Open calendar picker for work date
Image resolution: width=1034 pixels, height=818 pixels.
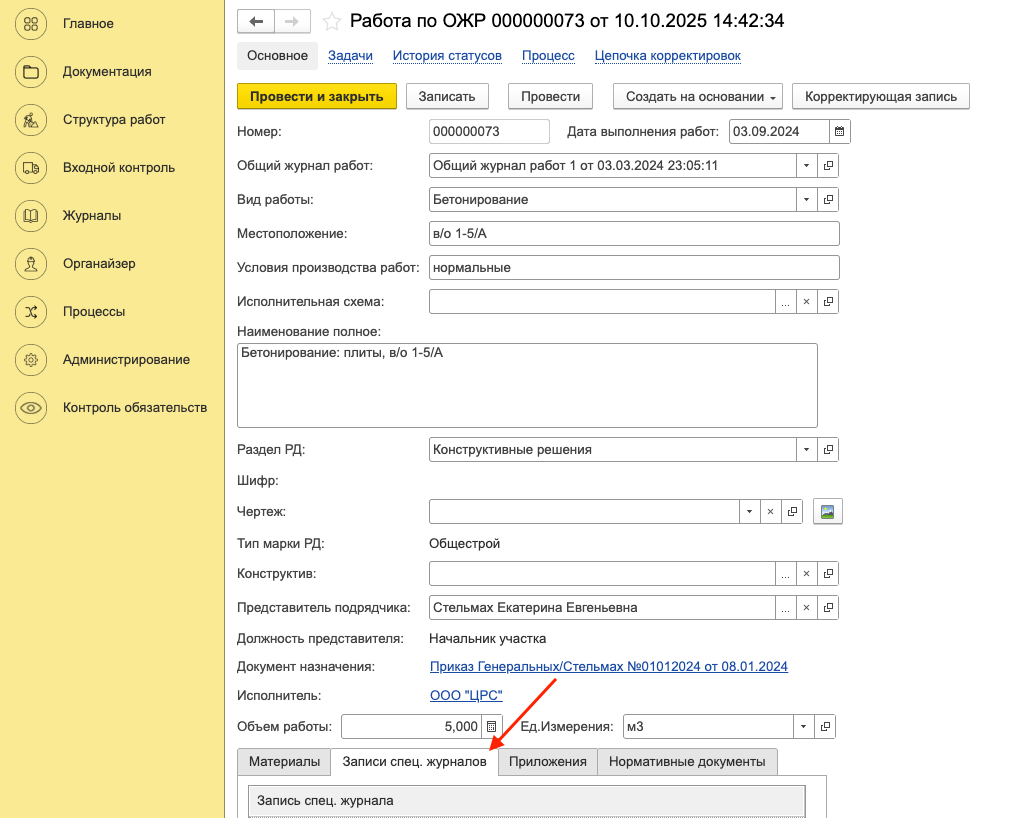[840, 131]
